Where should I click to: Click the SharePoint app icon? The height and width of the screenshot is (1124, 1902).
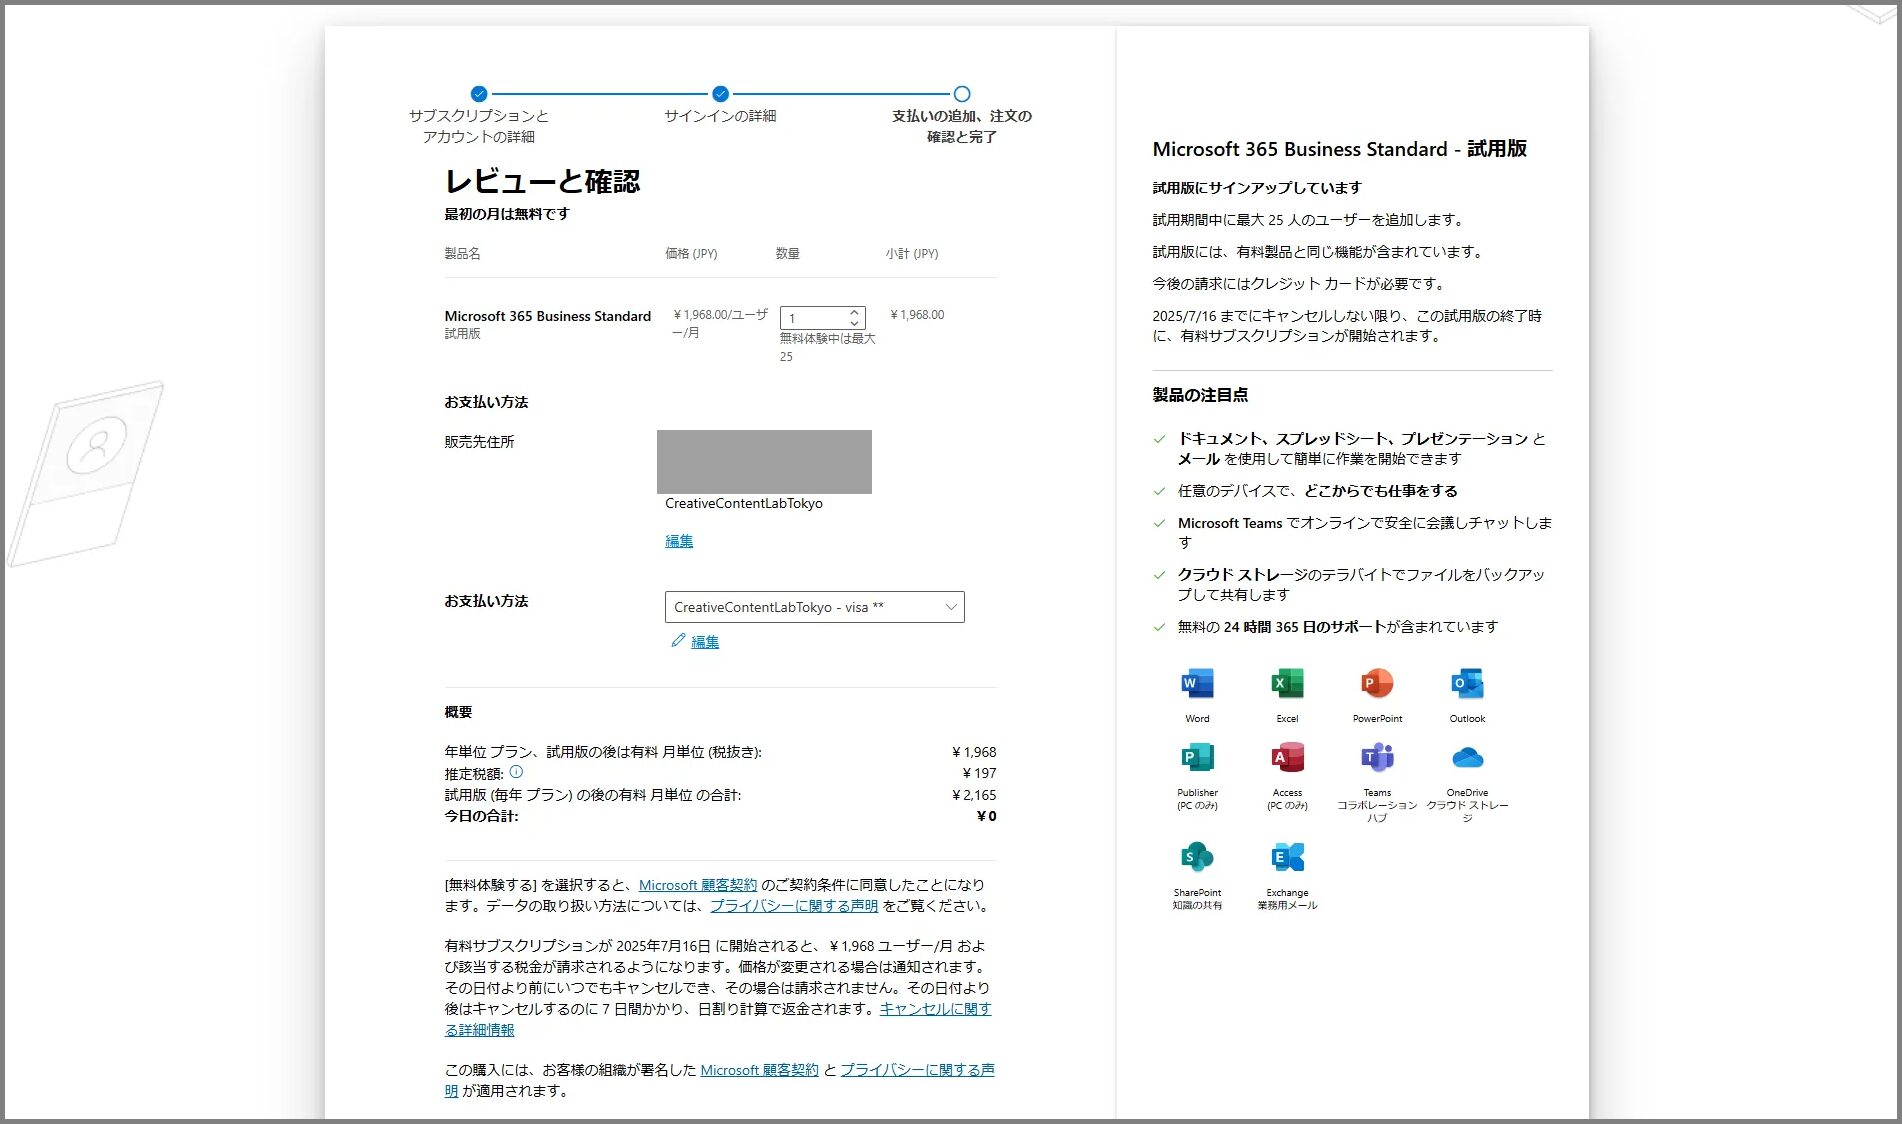[x=1197, y=857]
